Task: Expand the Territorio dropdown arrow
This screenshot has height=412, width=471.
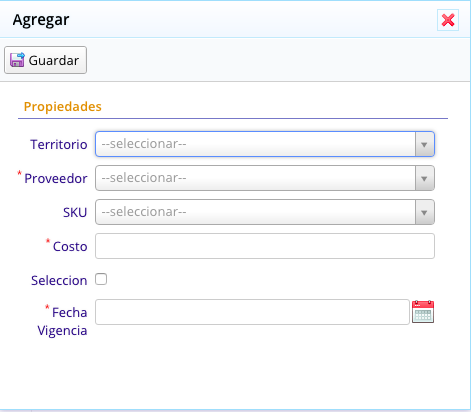Action: [x=424, y=144]
